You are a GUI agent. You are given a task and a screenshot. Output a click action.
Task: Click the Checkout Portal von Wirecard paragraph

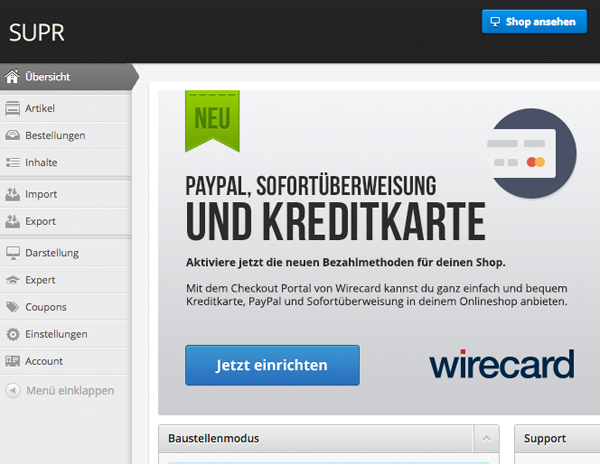coord(377,295)
